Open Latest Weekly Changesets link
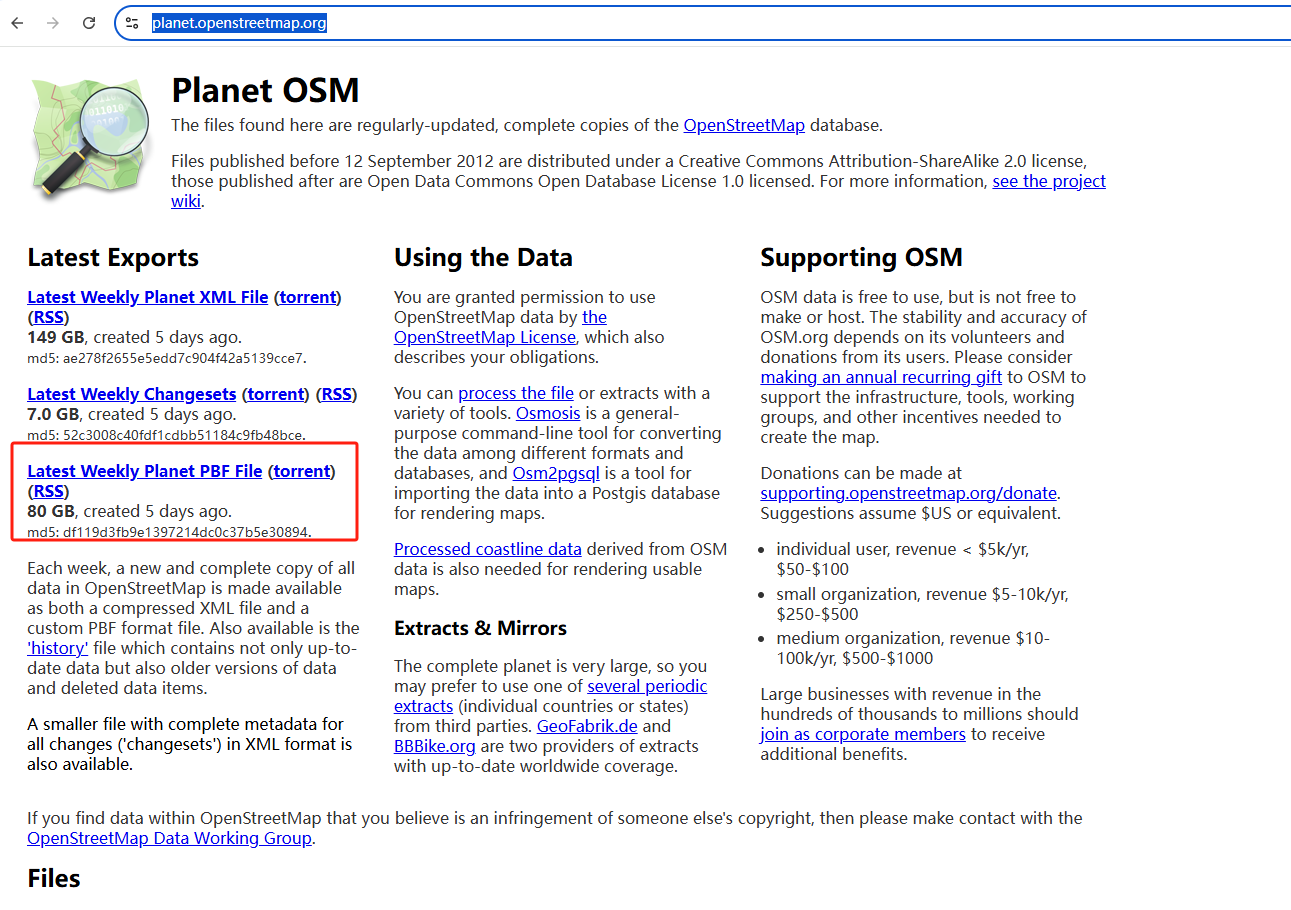1291x910 pixels. (x=132, y=394)
